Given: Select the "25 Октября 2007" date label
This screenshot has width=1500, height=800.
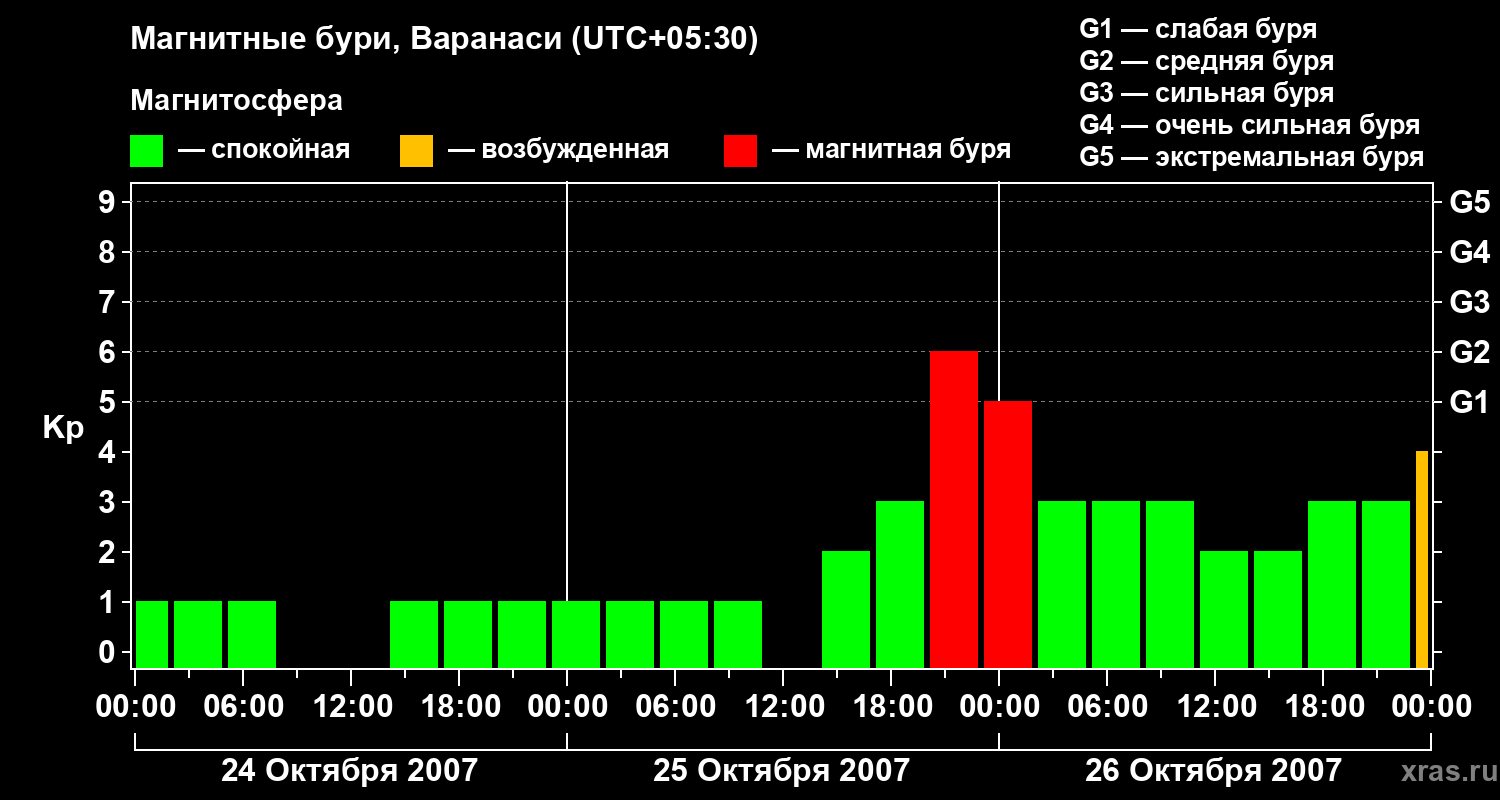Looking at the screenshot, I should (782, 770).
